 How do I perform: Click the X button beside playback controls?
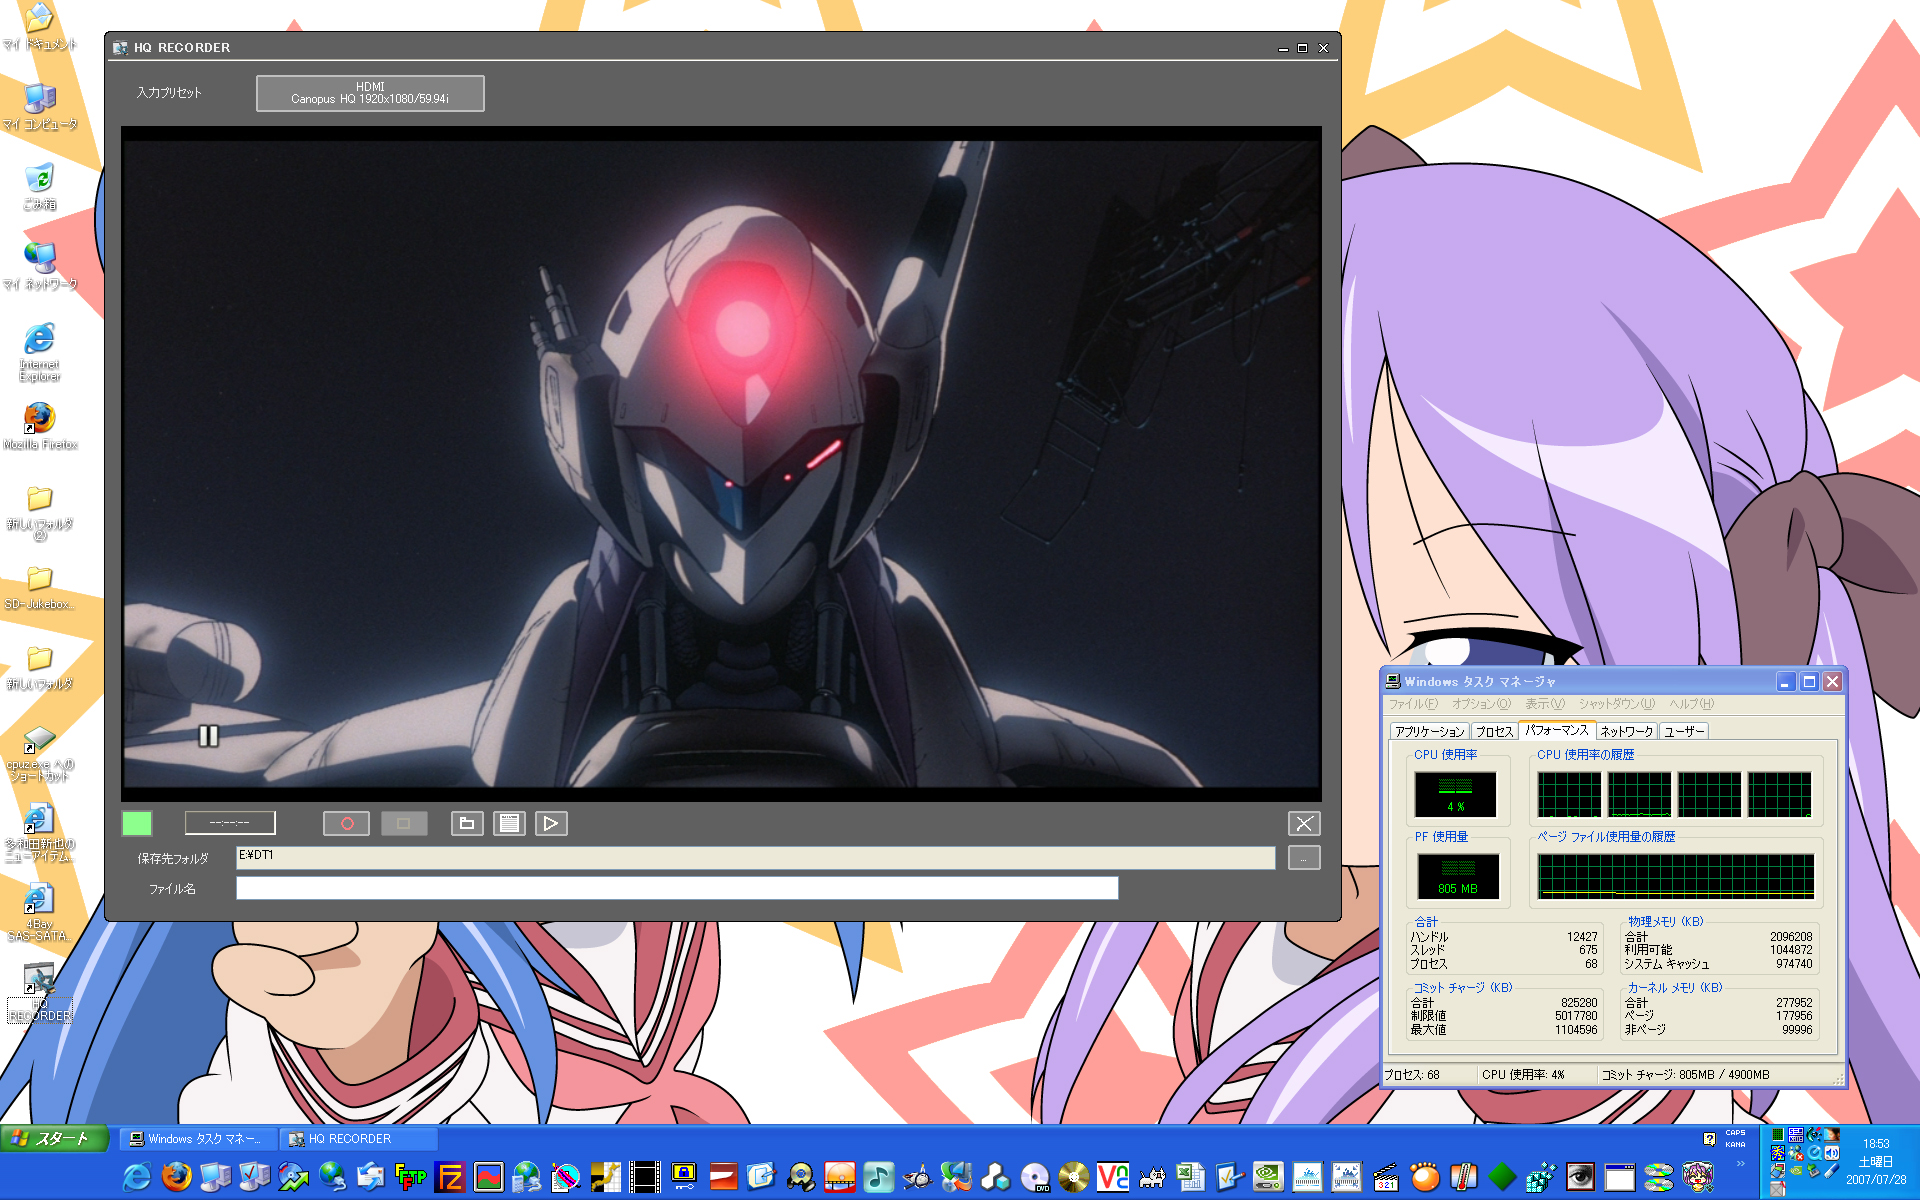tap(1304, 823)
